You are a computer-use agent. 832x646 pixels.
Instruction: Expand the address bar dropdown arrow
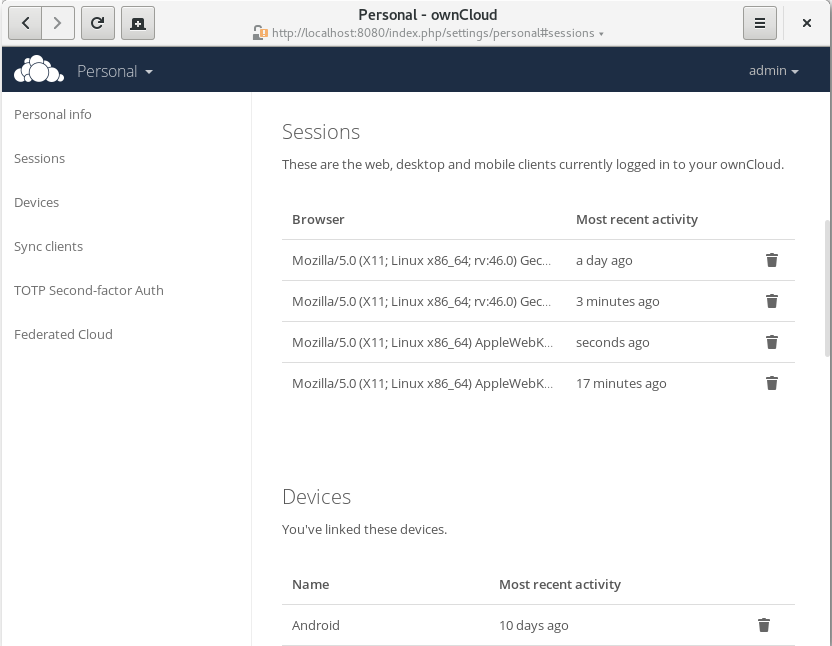(603, 33)
